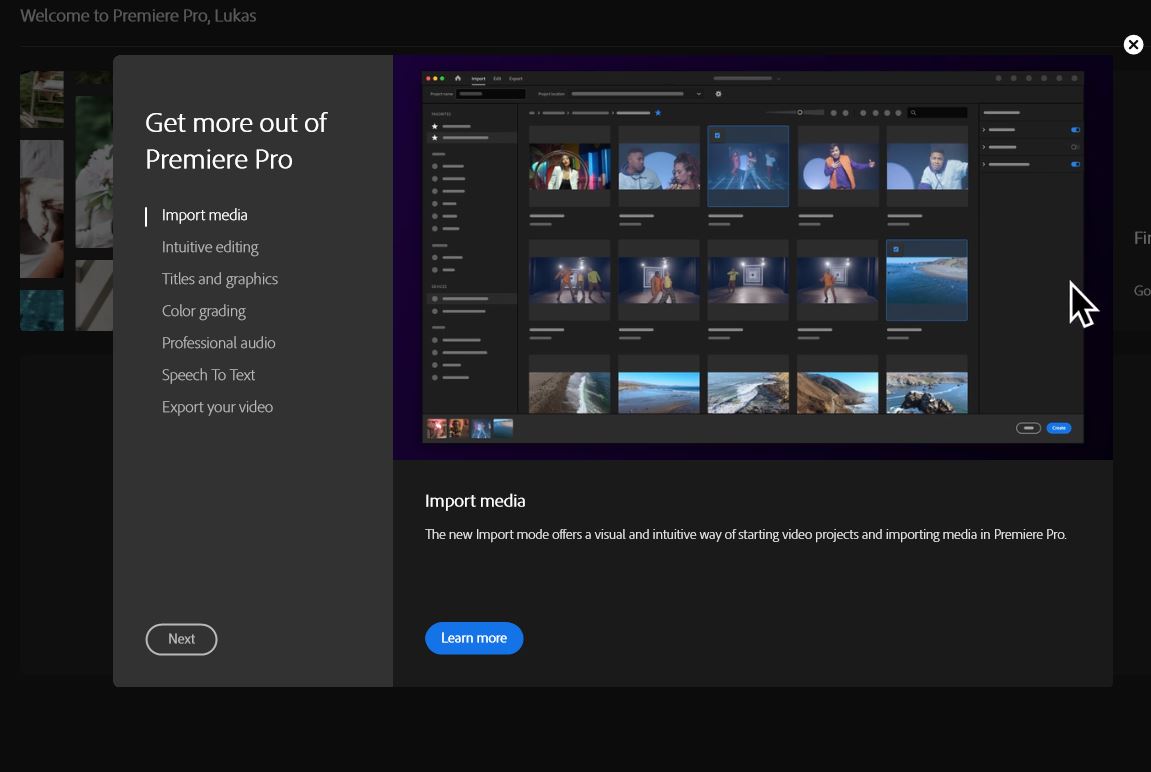The width and height of the screenshot is (1151, 772).
Task: Enable the bottom toggle in the right settings panel
Action: coord(1074,163)
